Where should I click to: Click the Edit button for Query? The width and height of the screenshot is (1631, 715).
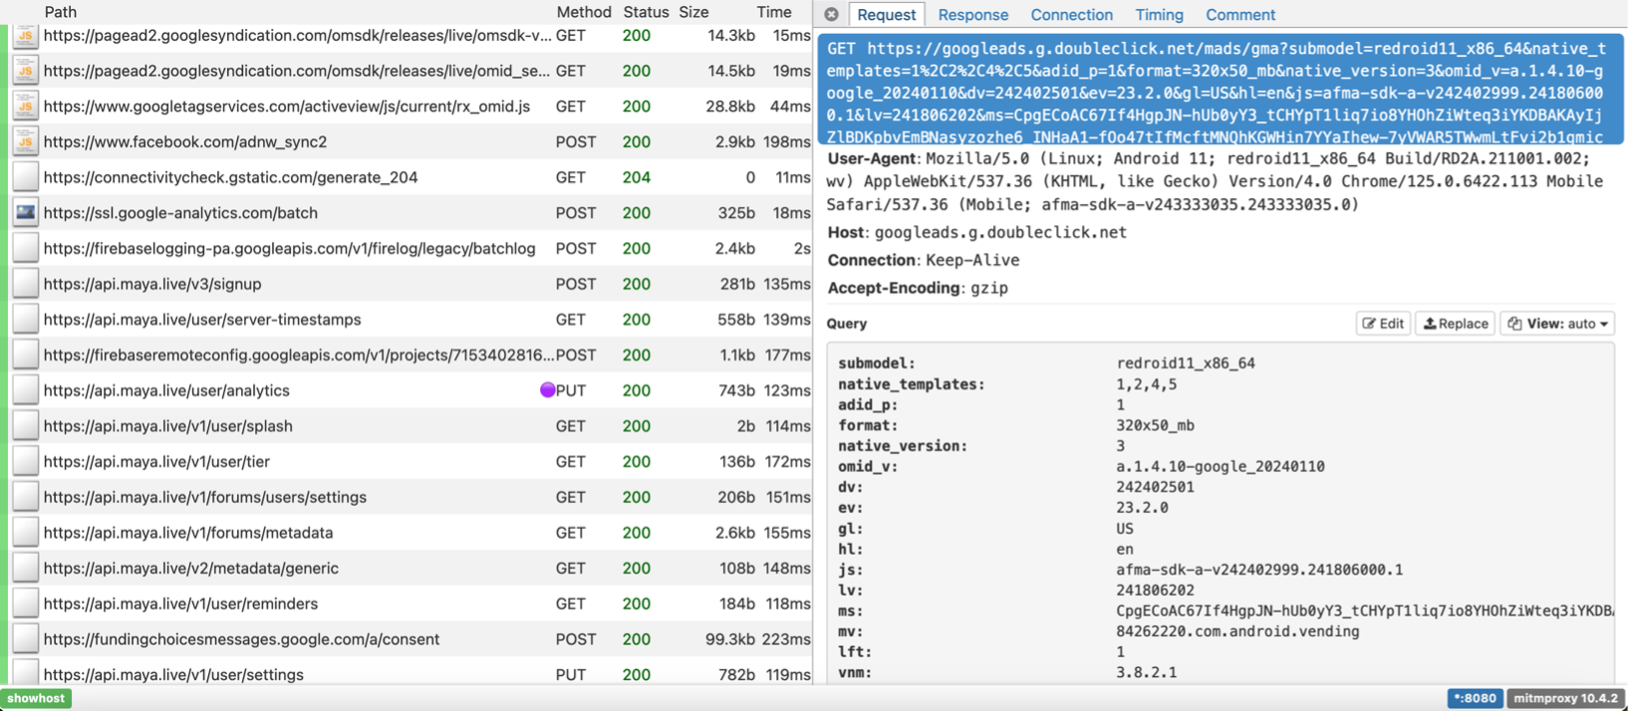tap(1383, 324)
